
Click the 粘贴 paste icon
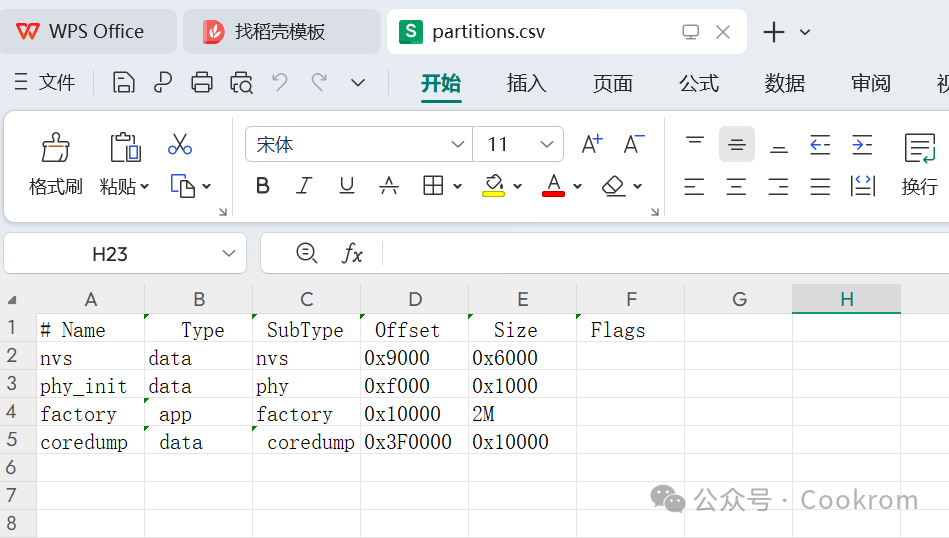125,147
